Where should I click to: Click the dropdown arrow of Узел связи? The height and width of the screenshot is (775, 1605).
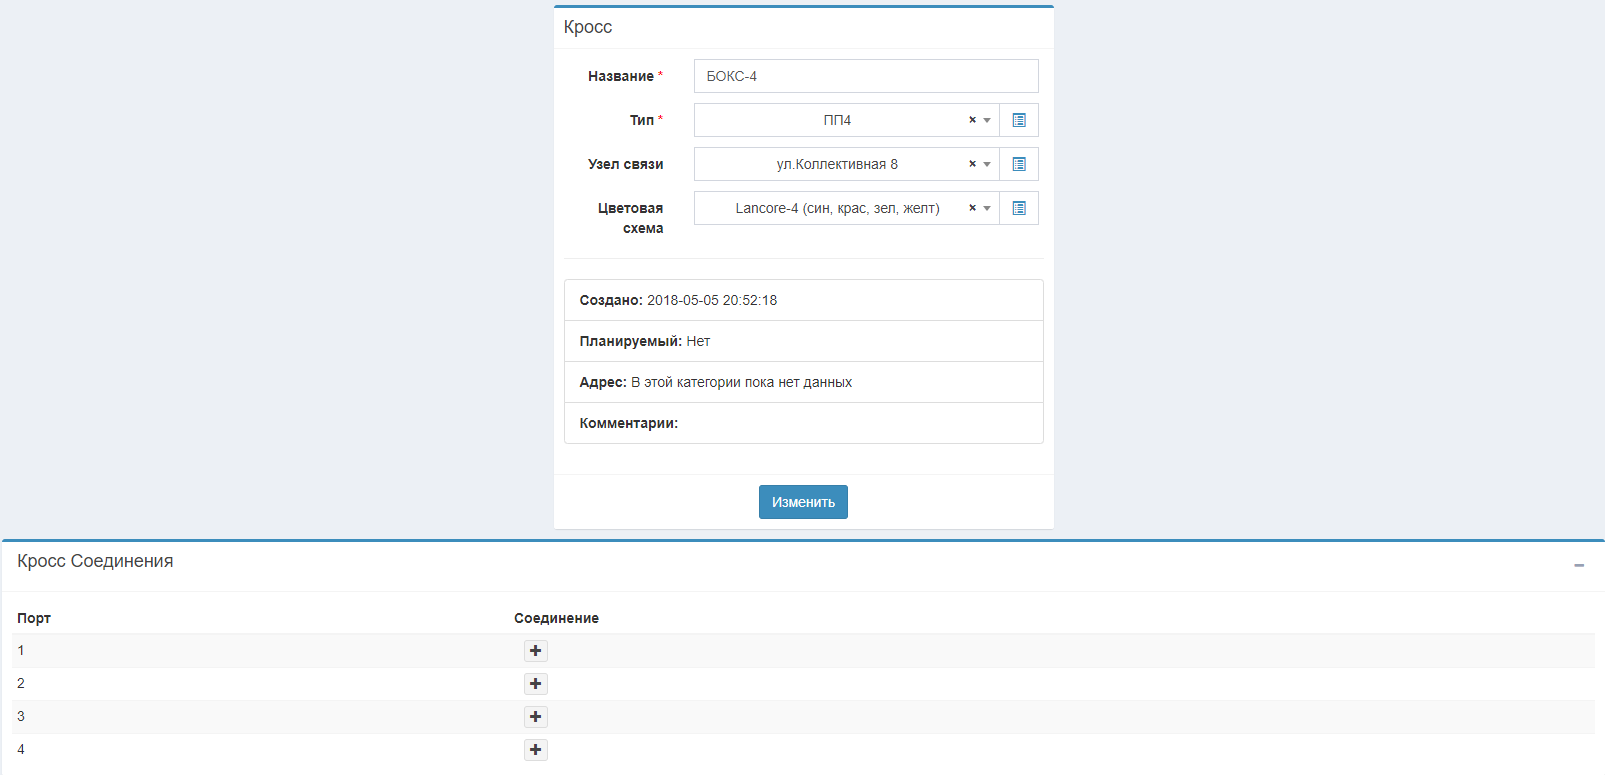987,164
